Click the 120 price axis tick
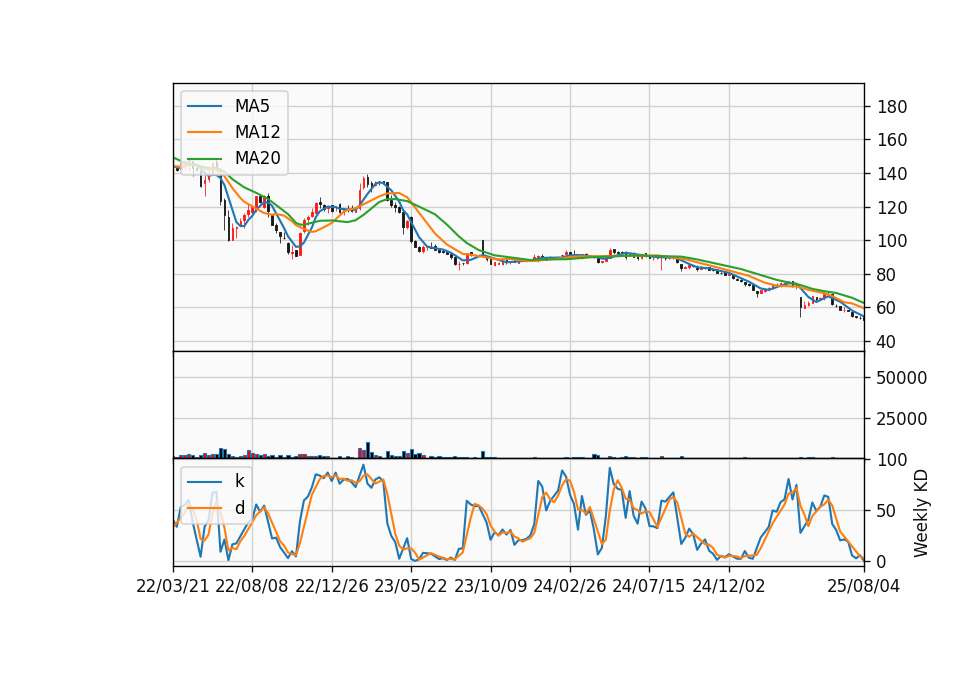 tap(892, 208)
